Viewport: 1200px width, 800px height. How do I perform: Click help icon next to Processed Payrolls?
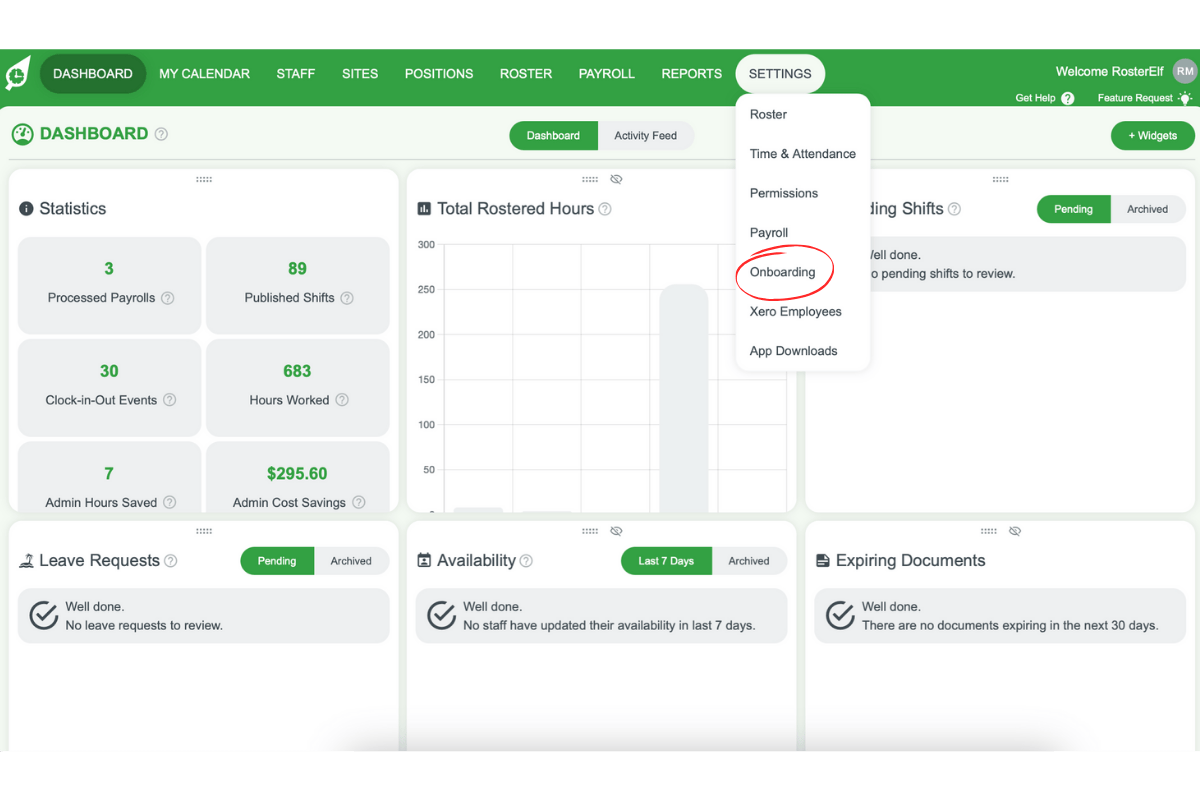[168, 298]
